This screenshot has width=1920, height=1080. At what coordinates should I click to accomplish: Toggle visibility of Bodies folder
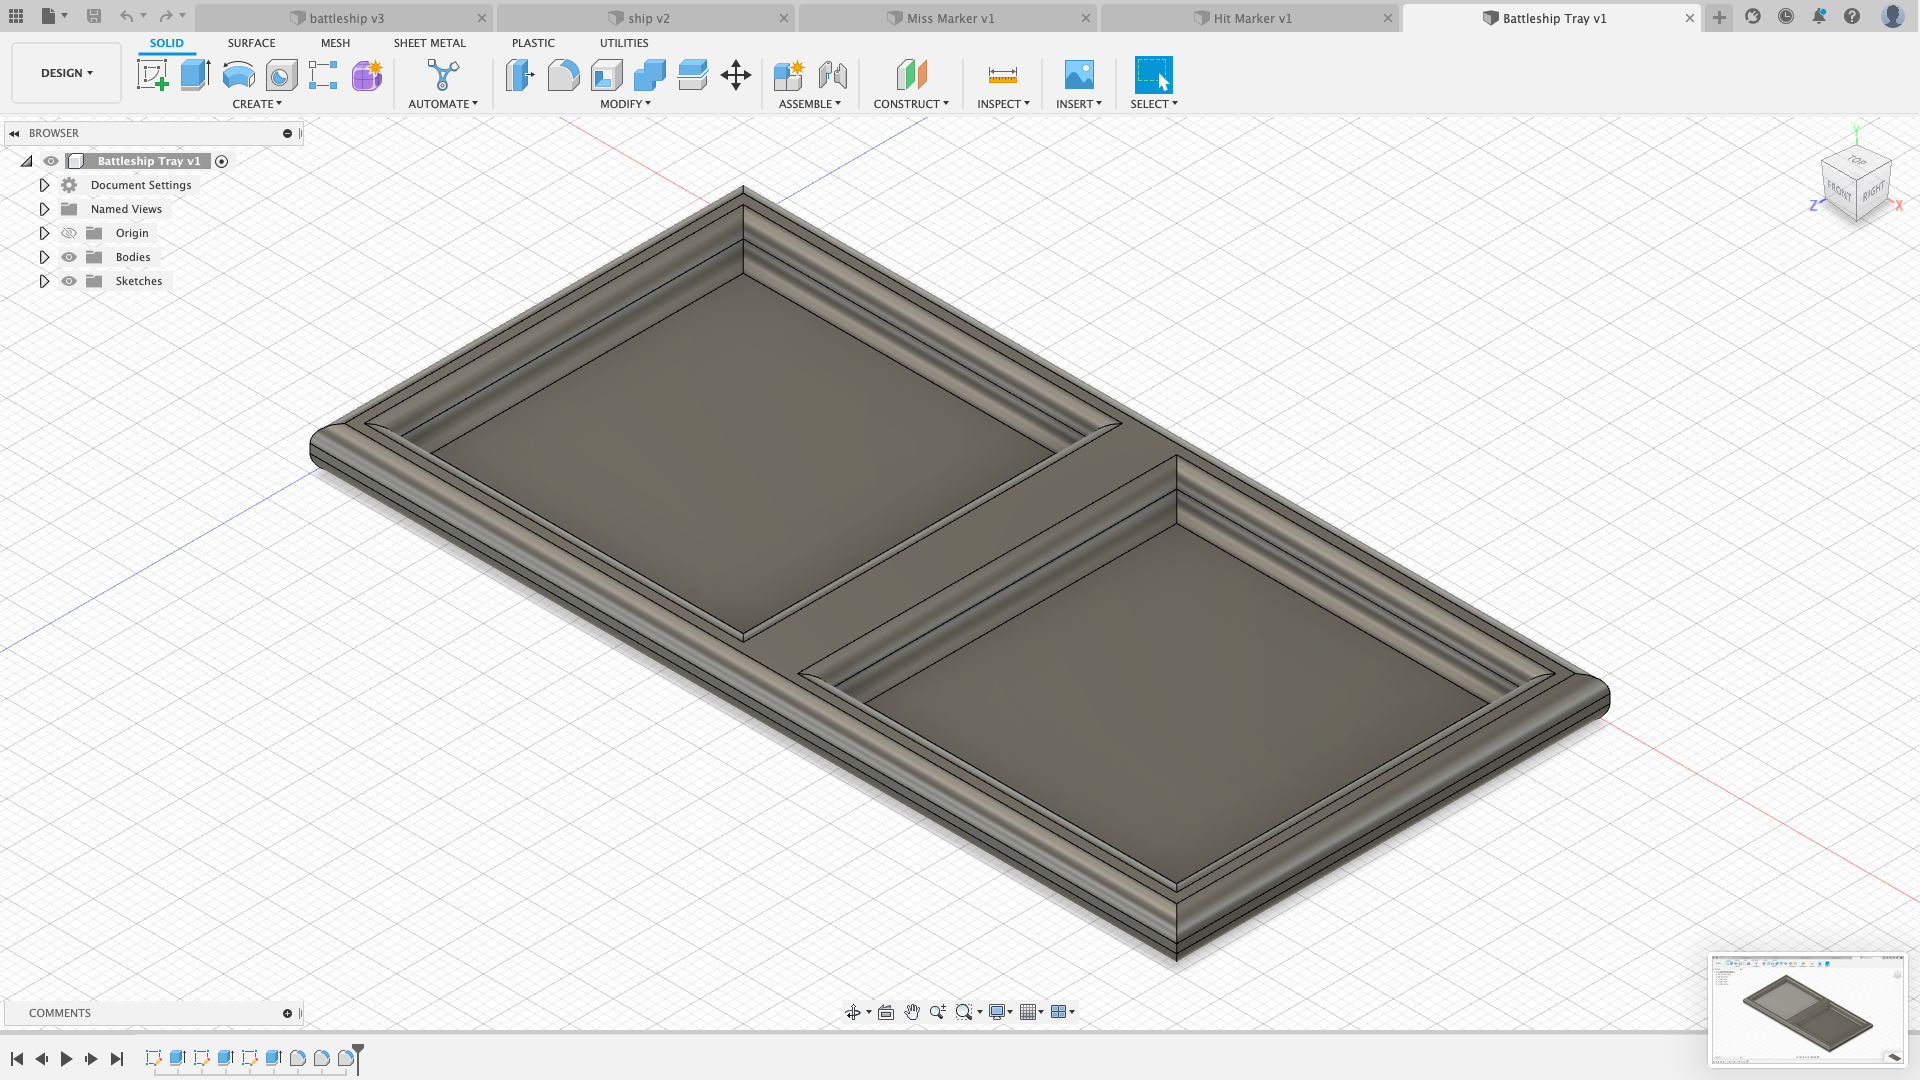[67, 257]
